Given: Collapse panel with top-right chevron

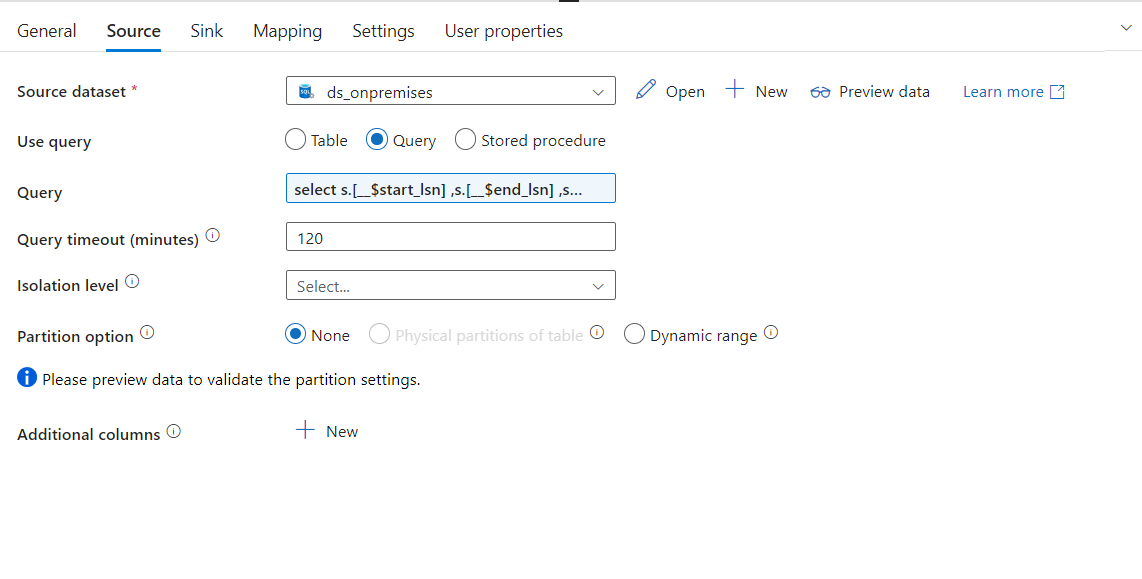Looking at the screenshot, I should click(x=1126, y=28).
